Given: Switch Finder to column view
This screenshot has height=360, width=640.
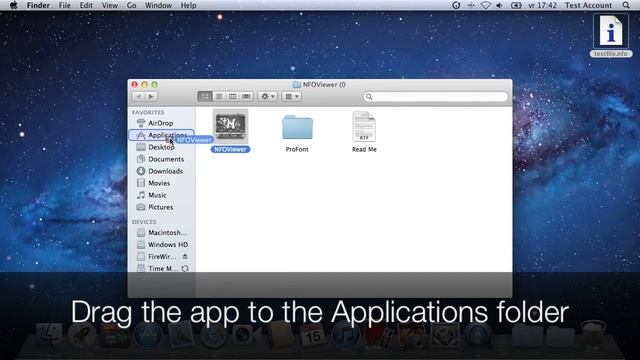Looking at the screenshot, I should [x=232, y=96].
